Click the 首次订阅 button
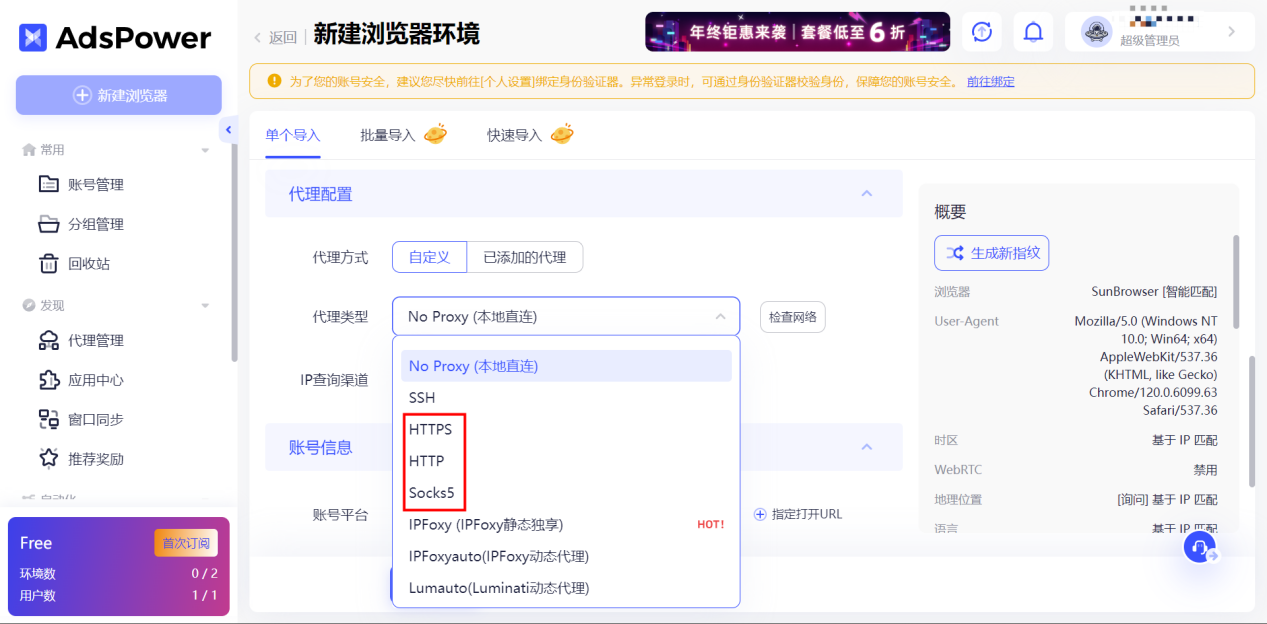 186,543
